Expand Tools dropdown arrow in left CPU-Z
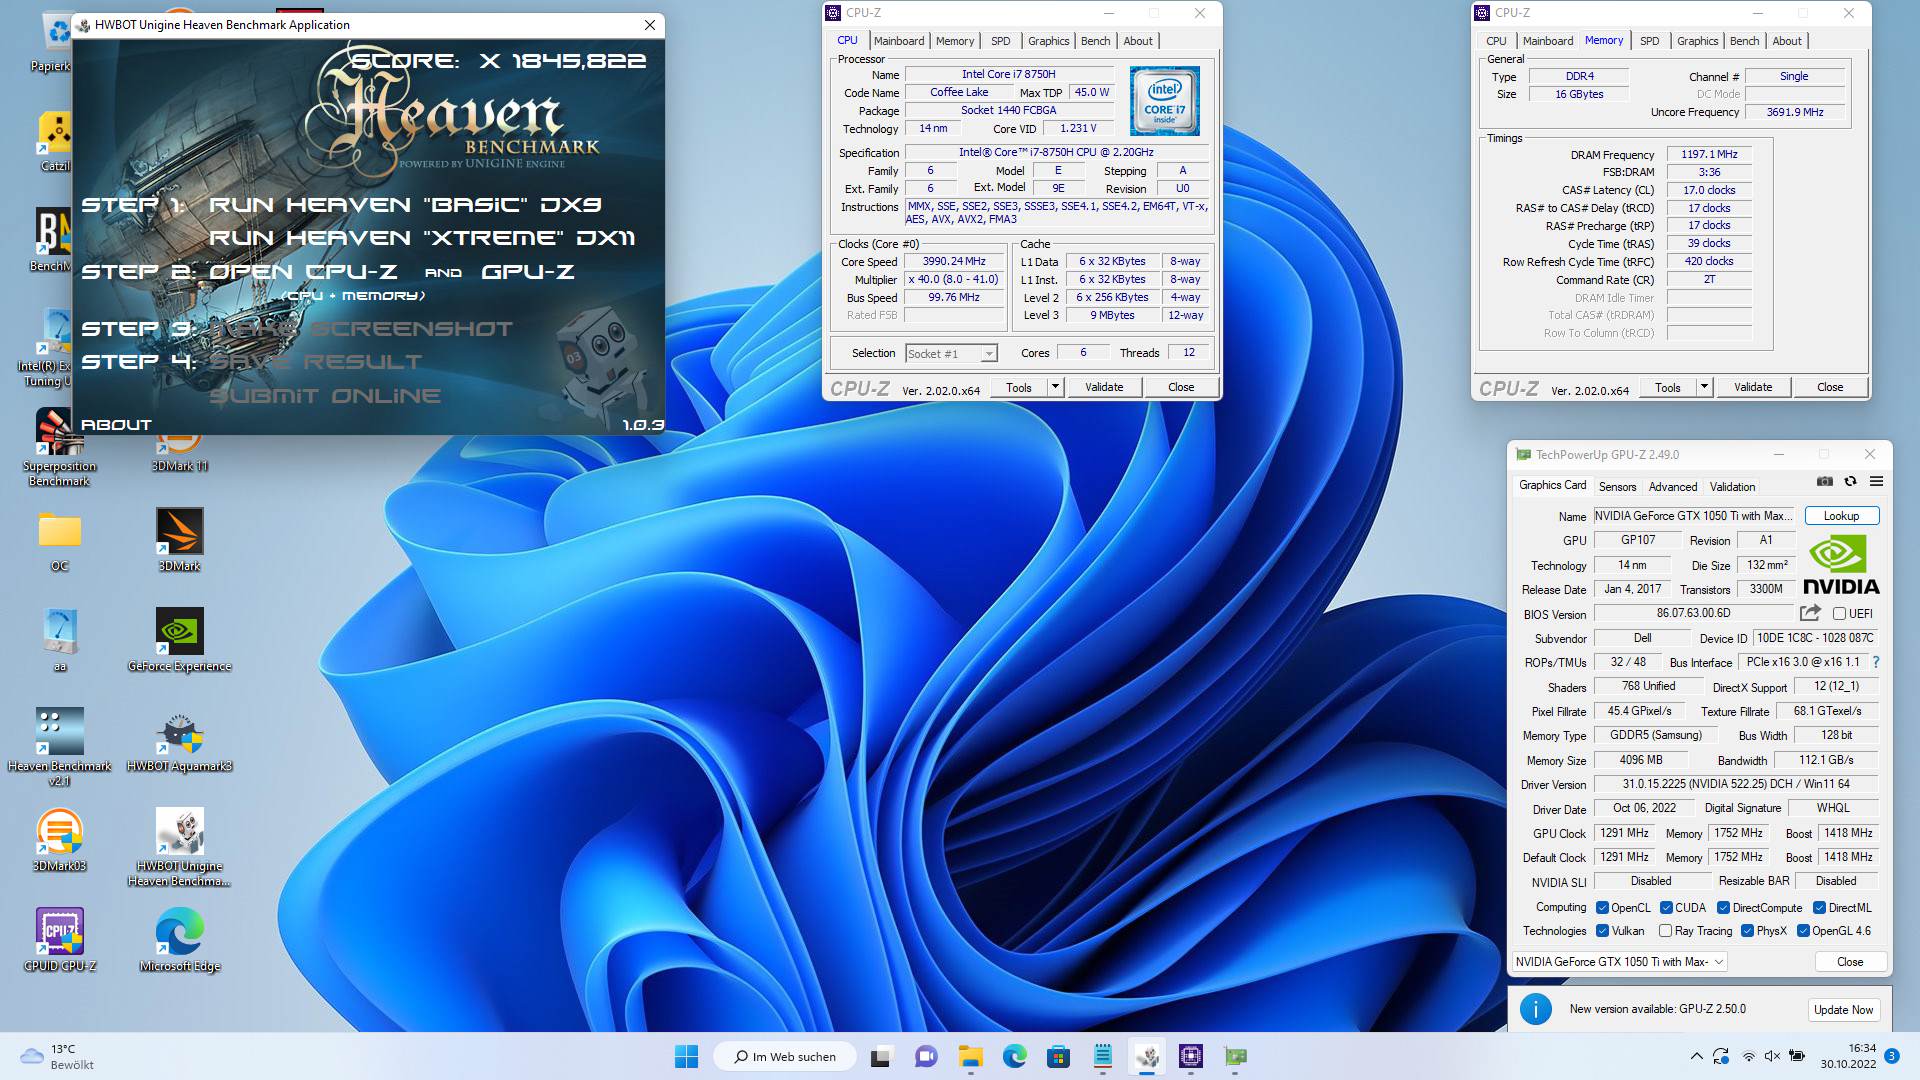The height and width of the screenshot is (1080, 1920). click(x=1054, y=387)
